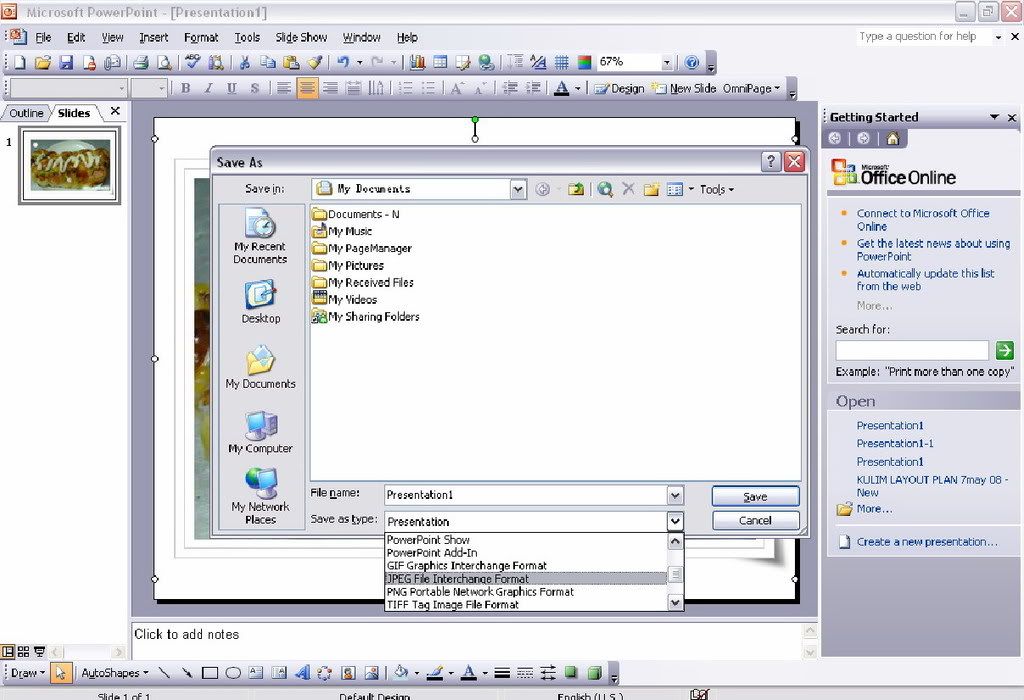This screenshot has height=700, width=1024.
Task: Open the Insert menu
Action: point(153,37)
